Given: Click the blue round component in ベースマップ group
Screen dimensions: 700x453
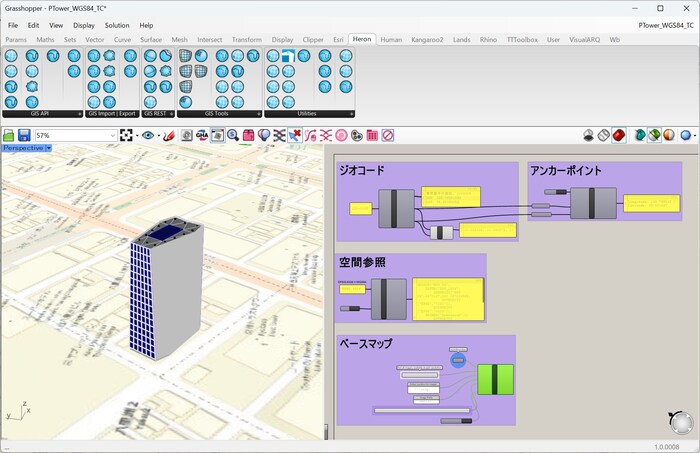Looking at the screenshot, I should point(458,360).
